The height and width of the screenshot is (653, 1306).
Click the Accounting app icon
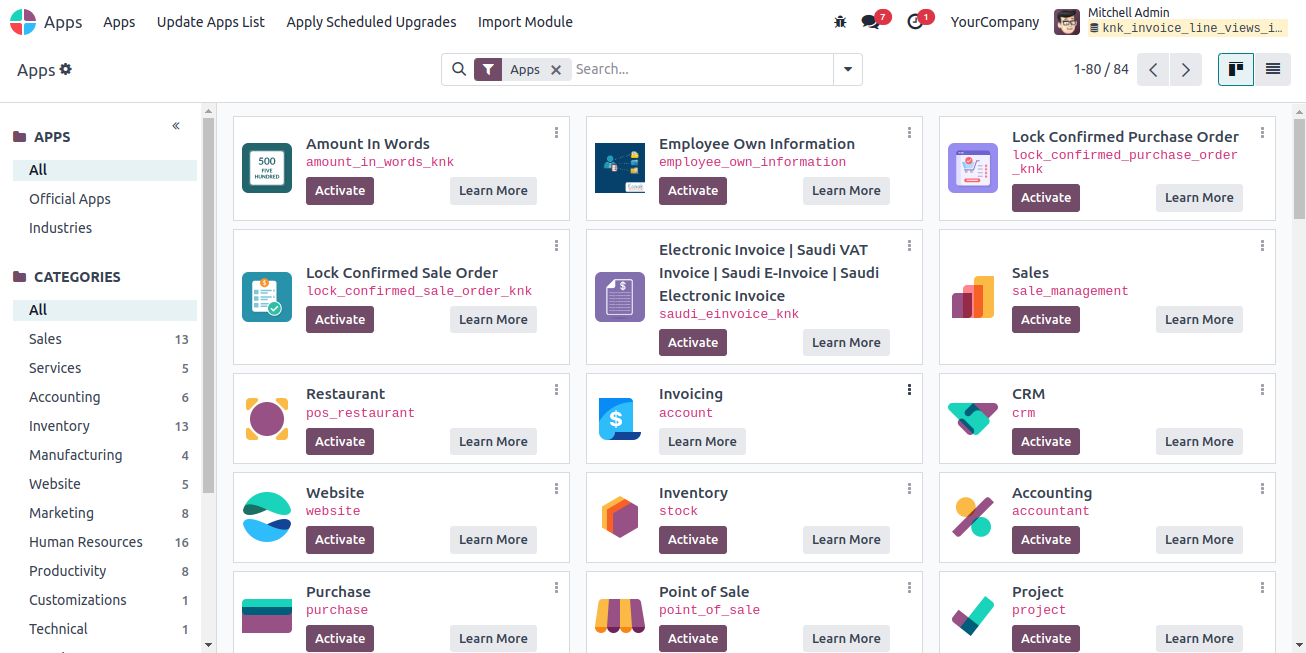point(973,517)
